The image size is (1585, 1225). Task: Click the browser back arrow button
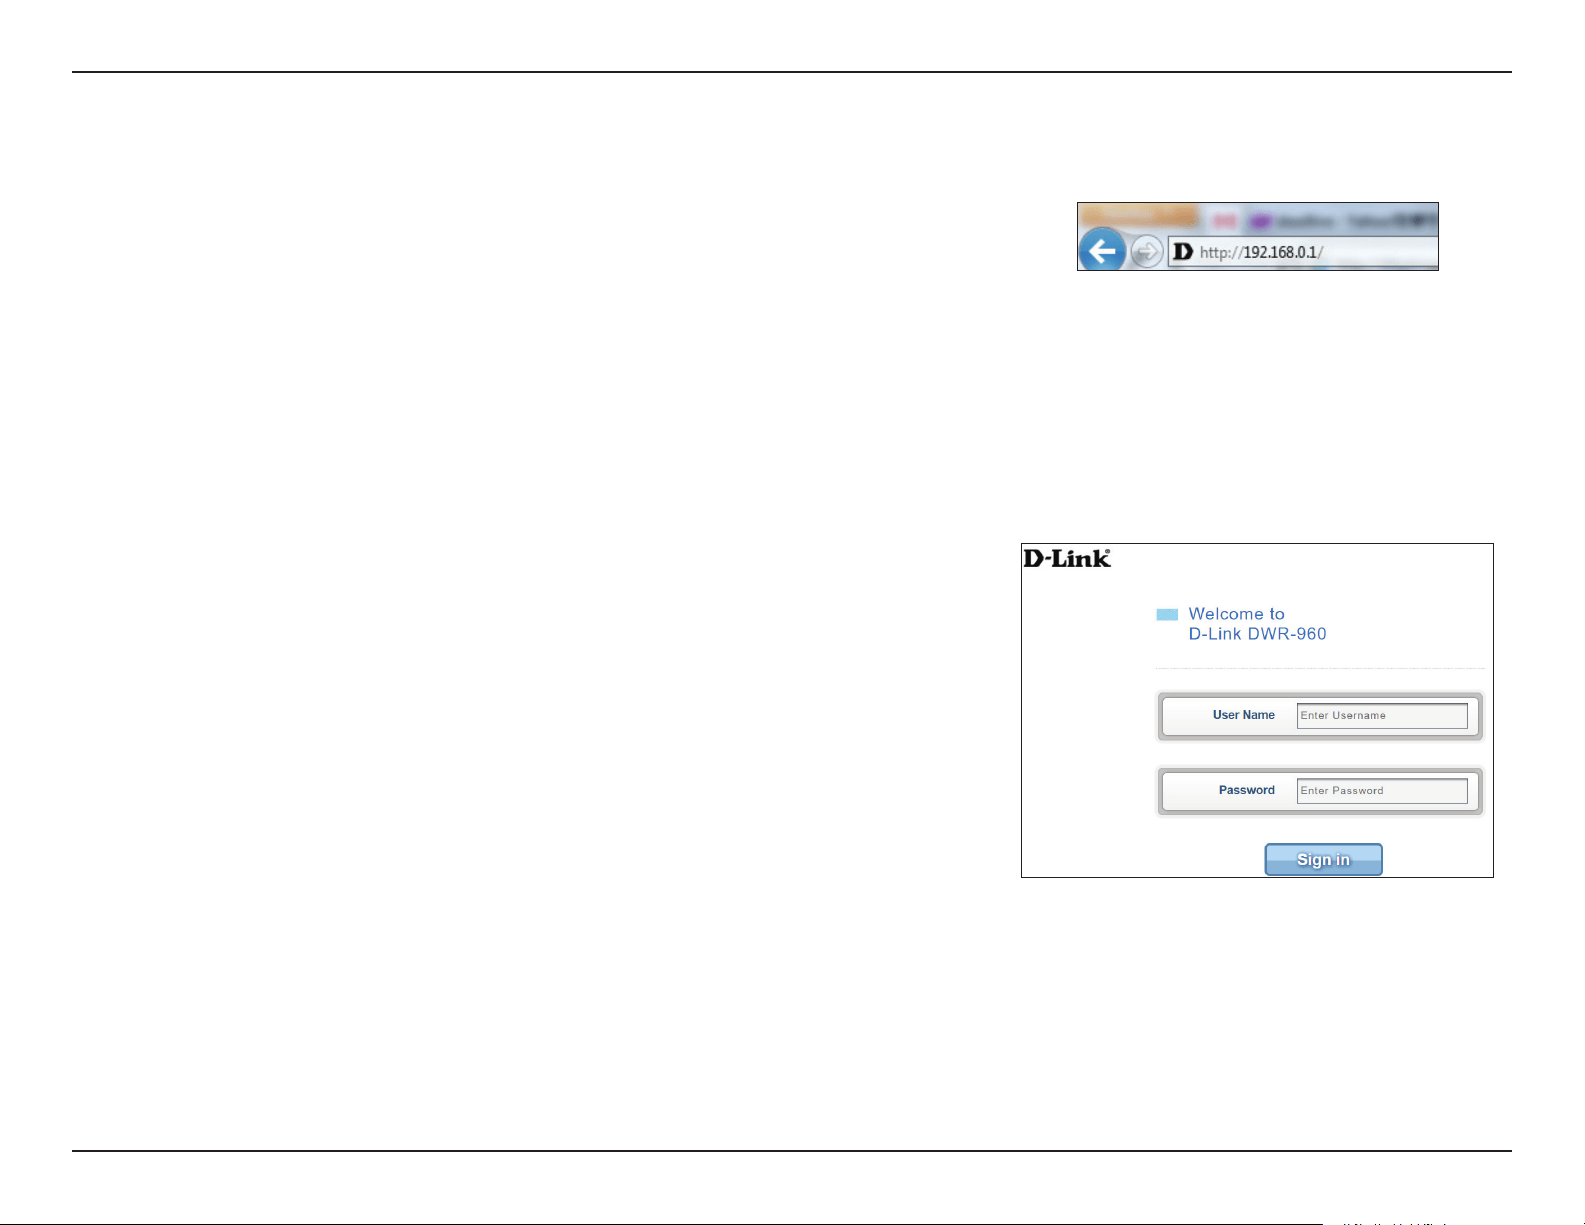[x=1102, y=250]
